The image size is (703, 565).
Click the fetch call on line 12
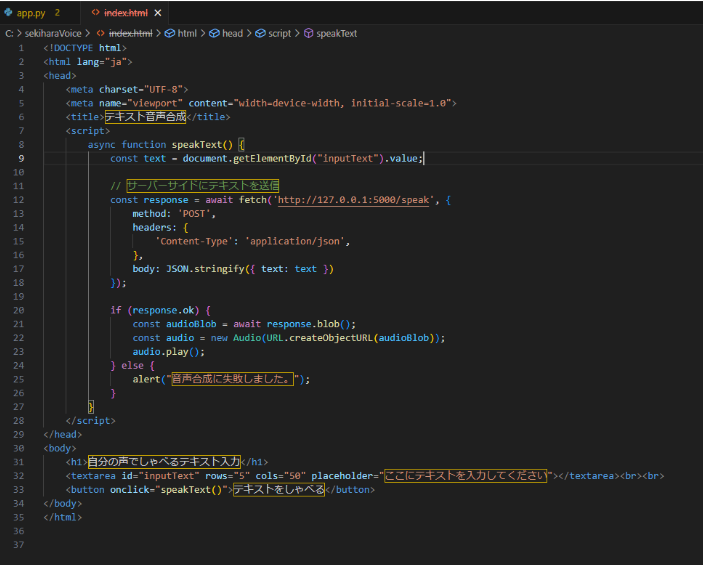click(253, 200)
